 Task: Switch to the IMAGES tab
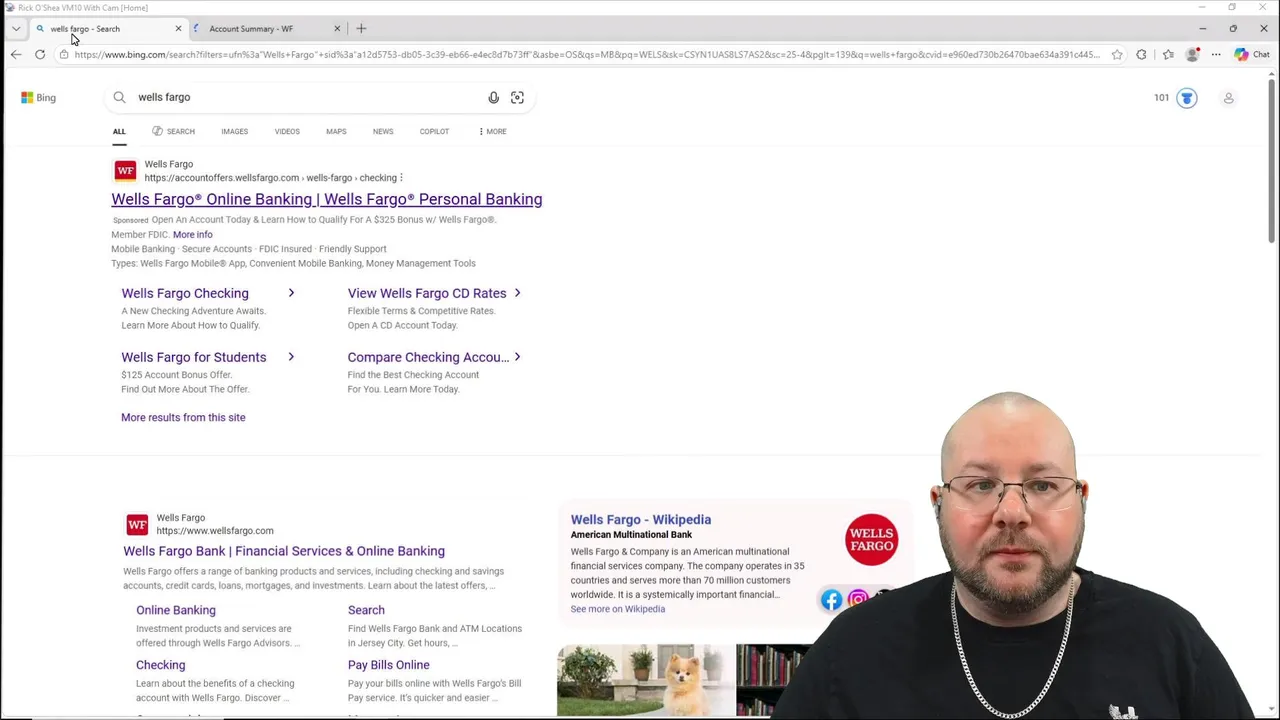tap(235, 131)
